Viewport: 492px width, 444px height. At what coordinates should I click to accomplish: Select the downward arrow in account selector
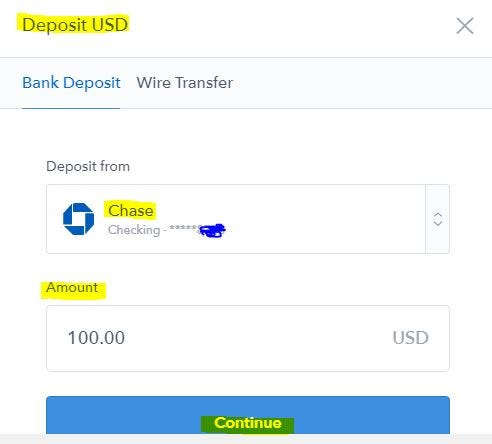click(x=437, y=224)
